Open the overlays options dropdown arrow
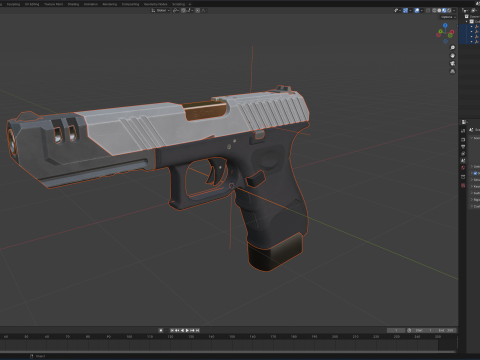The width and height of the screenshot is (480, 360). coord(422,11)
